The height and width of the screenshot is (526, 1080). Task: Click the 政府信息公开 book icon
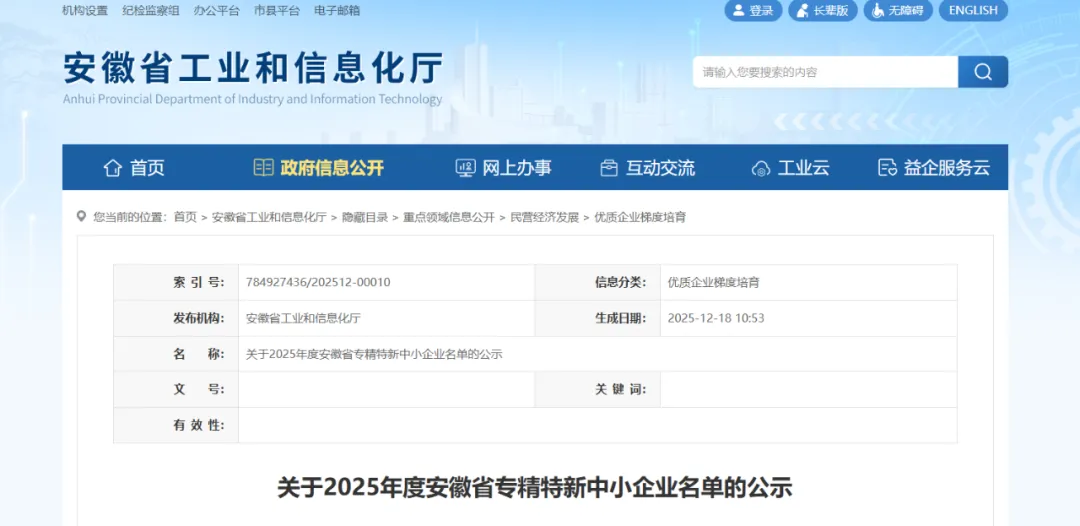[263, 168]
